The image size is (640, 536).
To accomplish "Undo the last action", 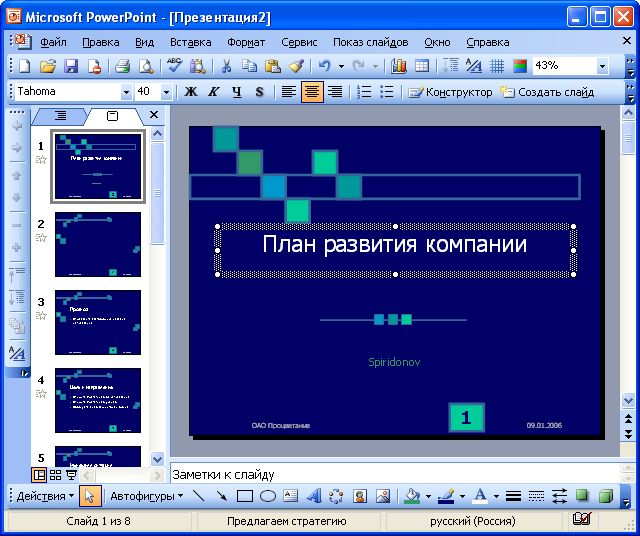I will click(324, 66).
